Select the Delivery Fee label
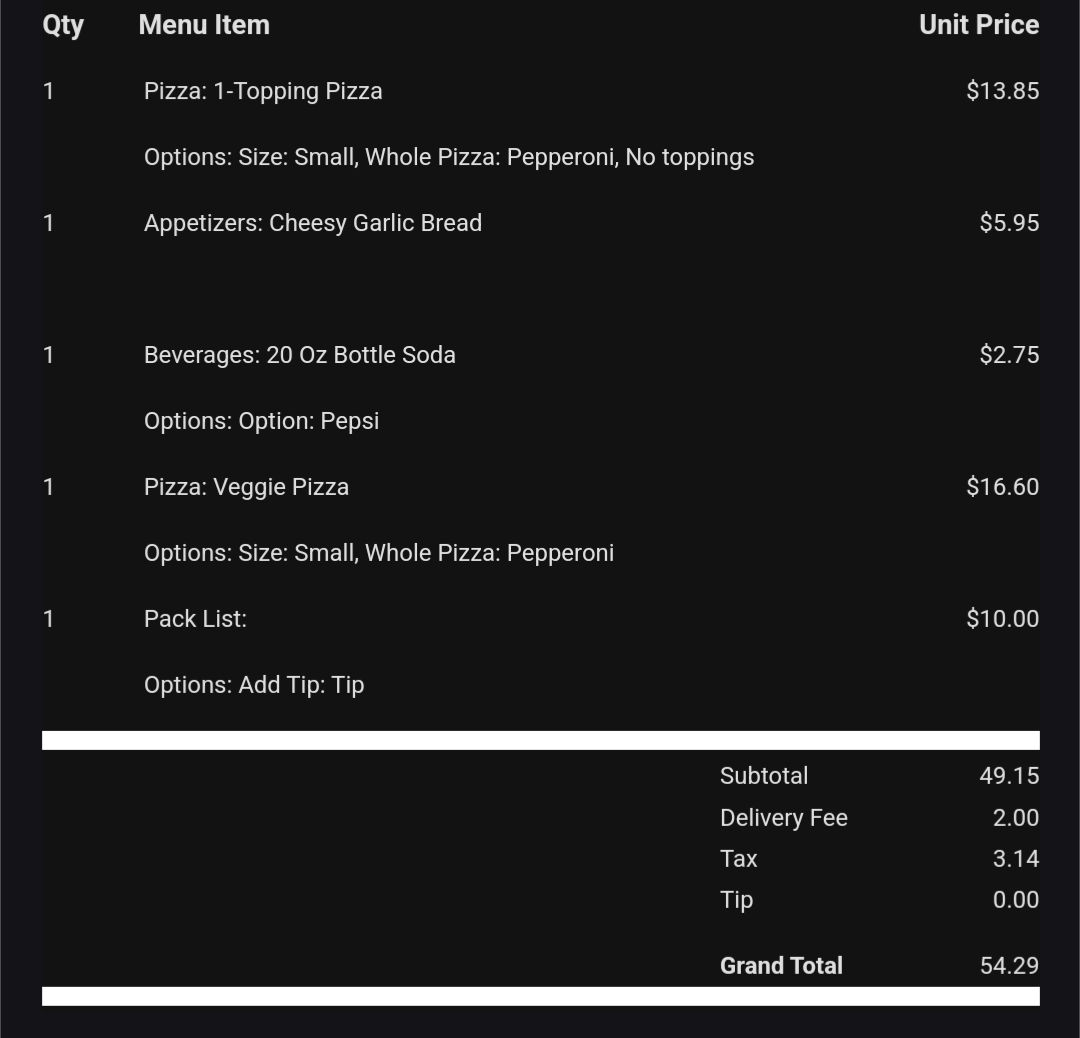 click(784, 818)
